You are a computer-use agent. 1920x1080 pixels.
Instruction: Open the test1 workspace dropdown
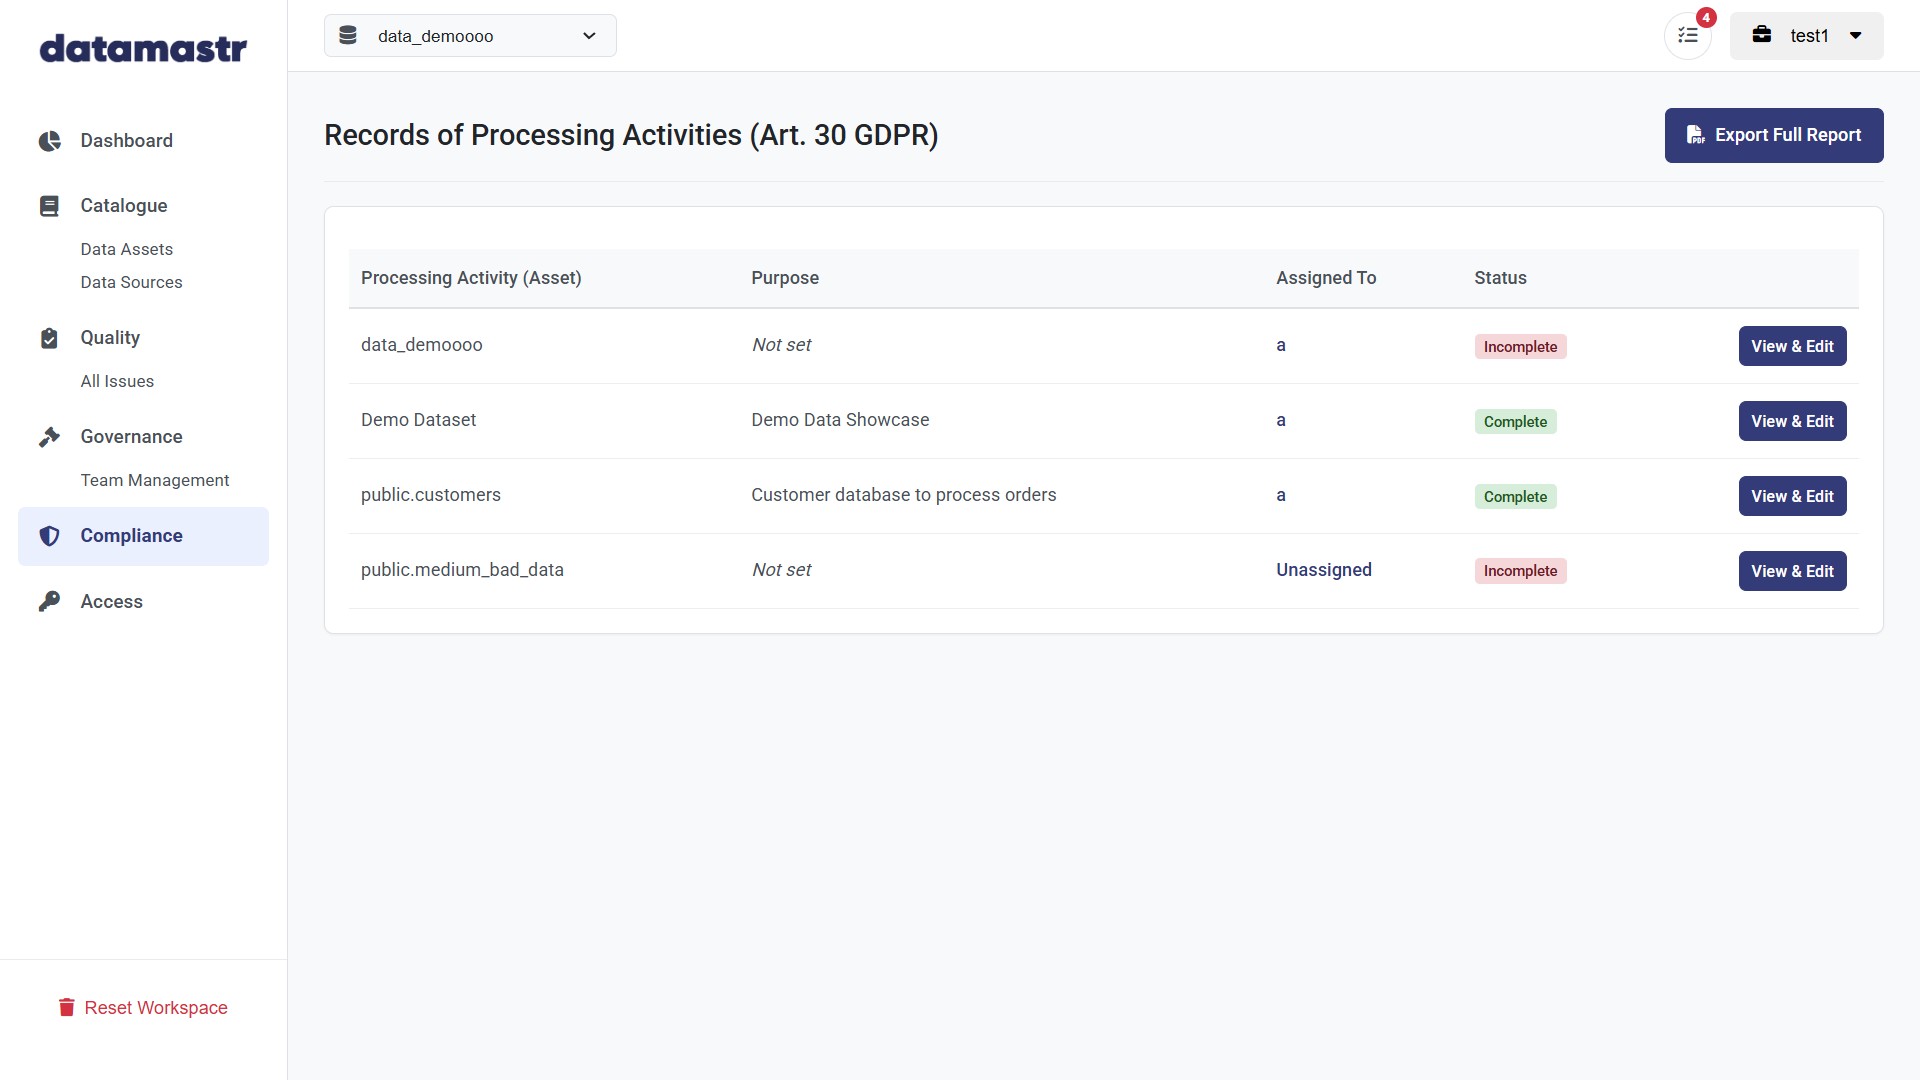click(1806, 36)
